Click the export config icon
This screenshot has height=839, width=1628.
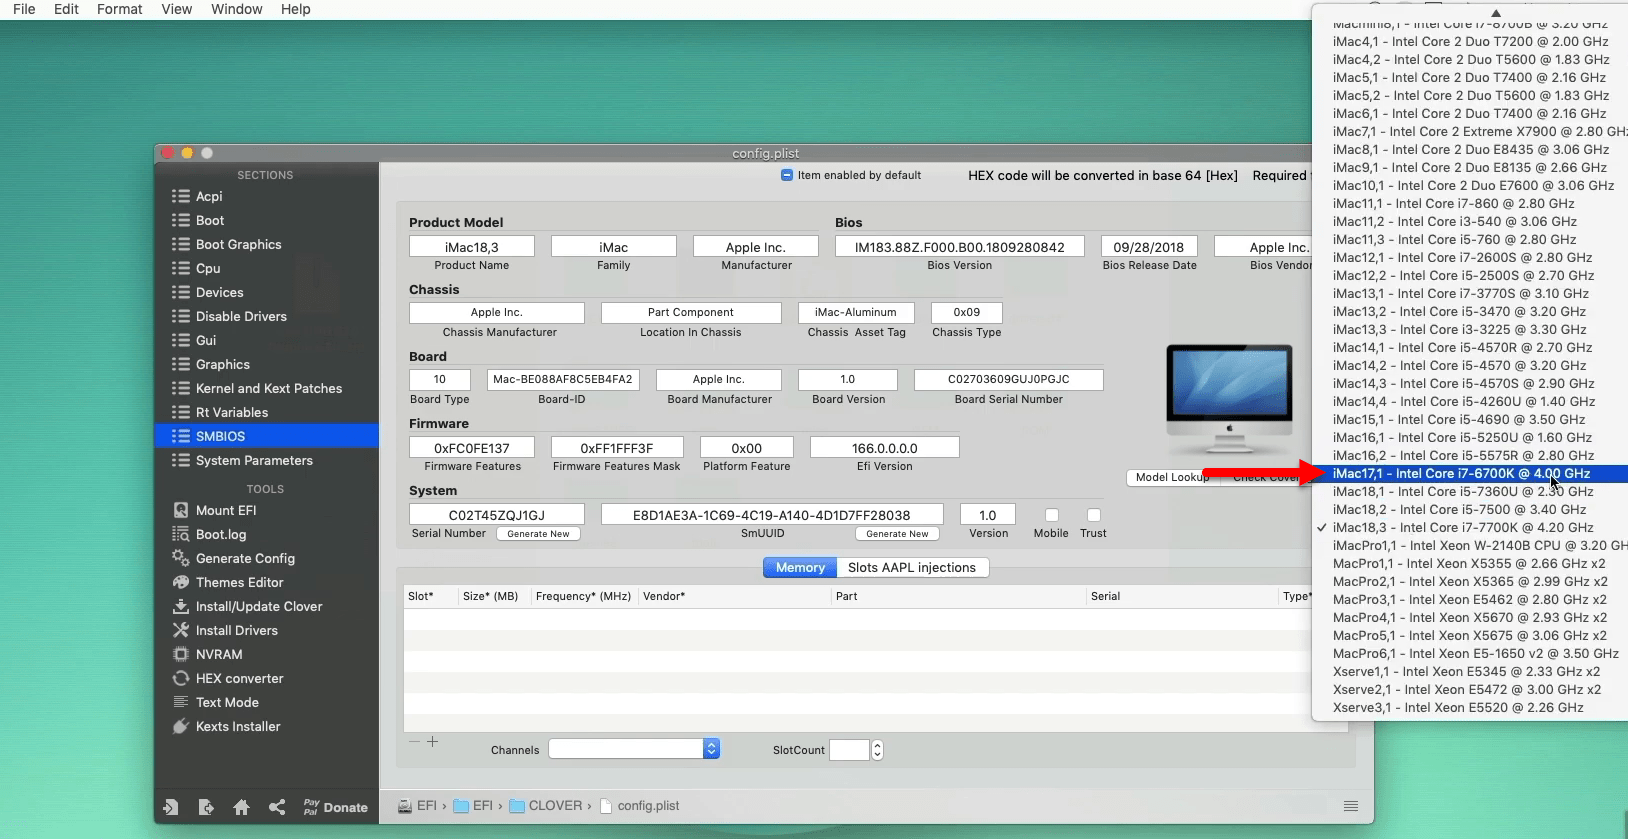(x=206, y=807)
